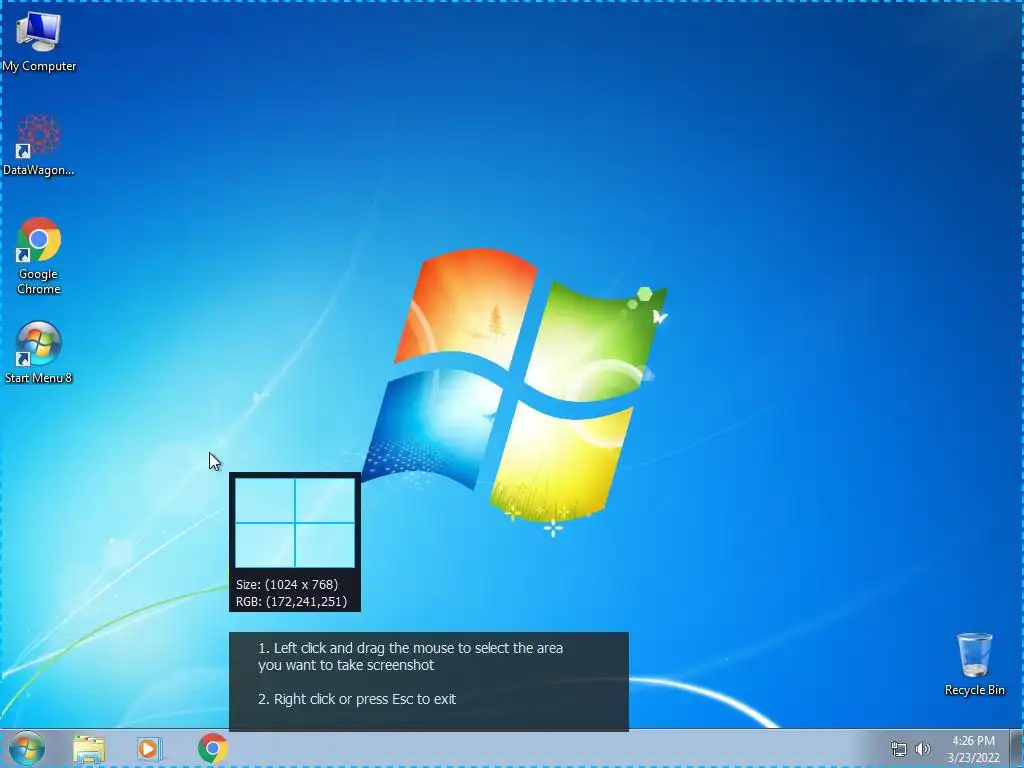Open File Explorer from the taskbar
This screenshot has width=1024, height=768.
coord(89,748)
